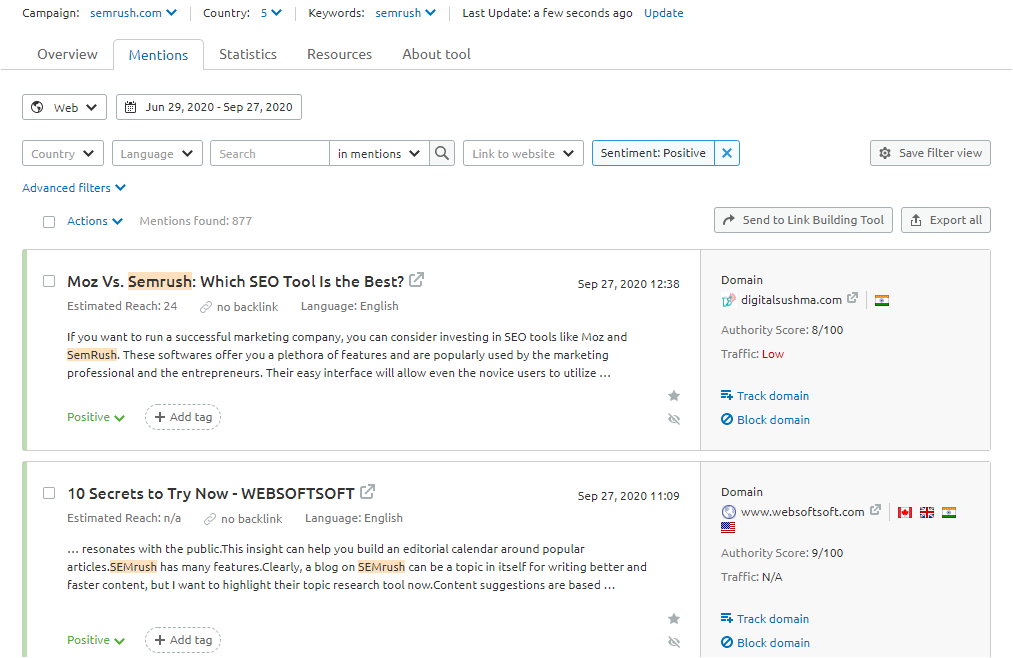Open the Campaign semrush.com dropdown

(133, 13)
